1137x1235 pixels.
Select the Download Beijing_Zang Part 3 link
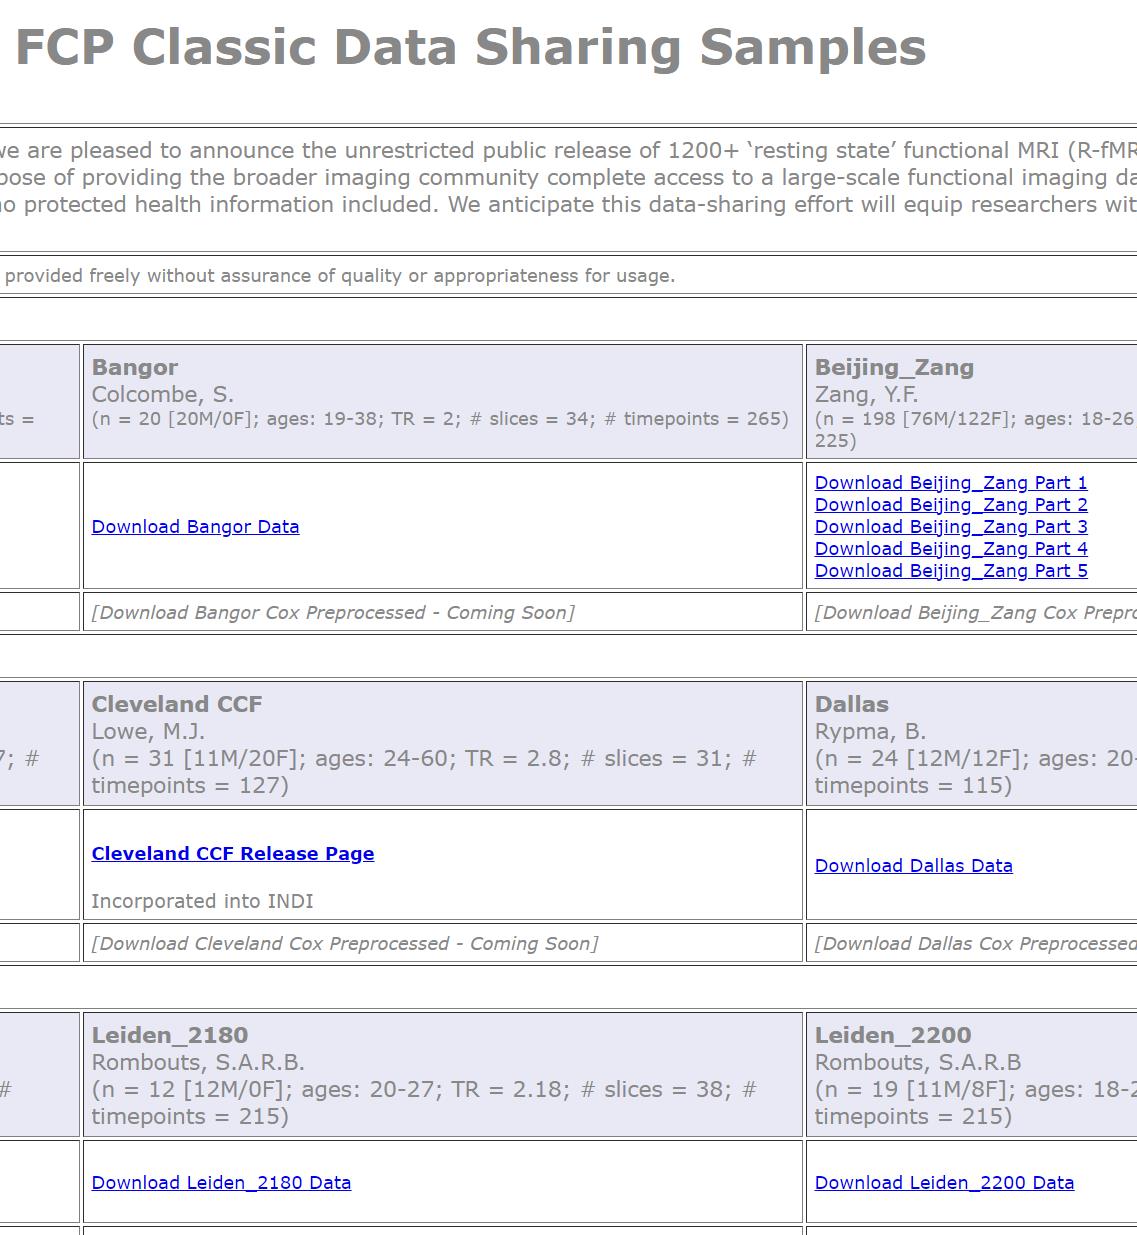950,527
